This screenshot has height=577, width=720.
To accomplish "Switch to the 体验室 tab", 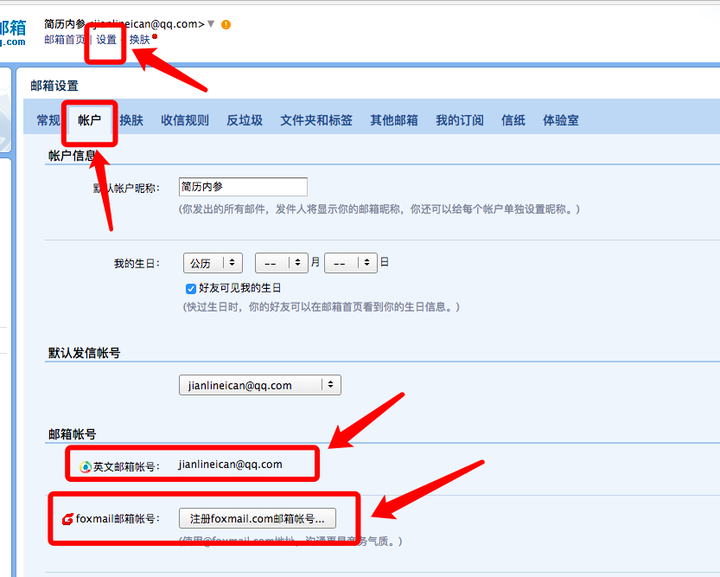I will (x=560, y=120).
